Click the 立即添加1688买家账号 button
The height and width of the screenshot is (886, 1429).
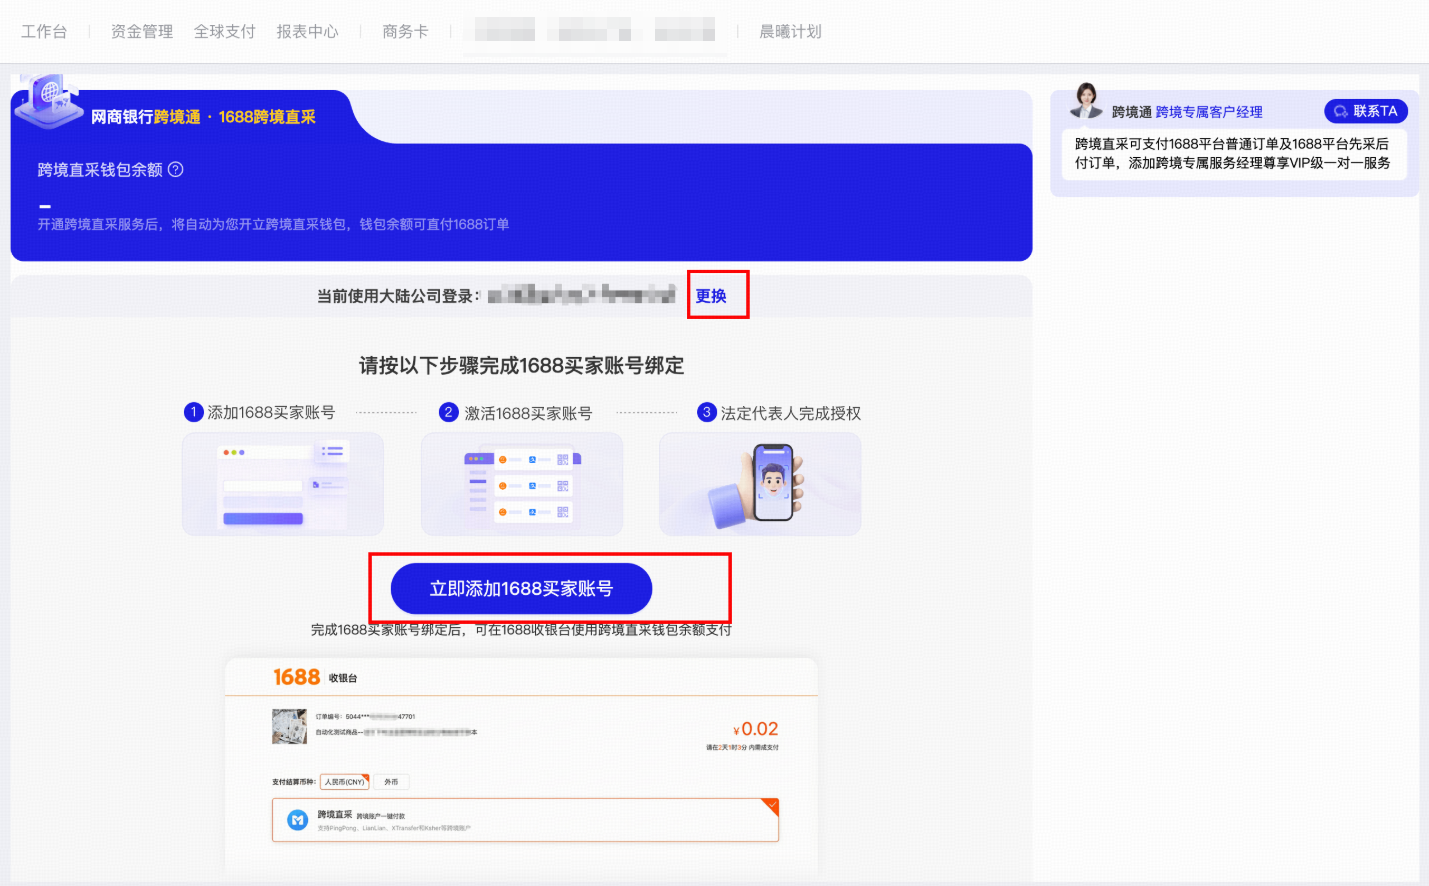521,589
